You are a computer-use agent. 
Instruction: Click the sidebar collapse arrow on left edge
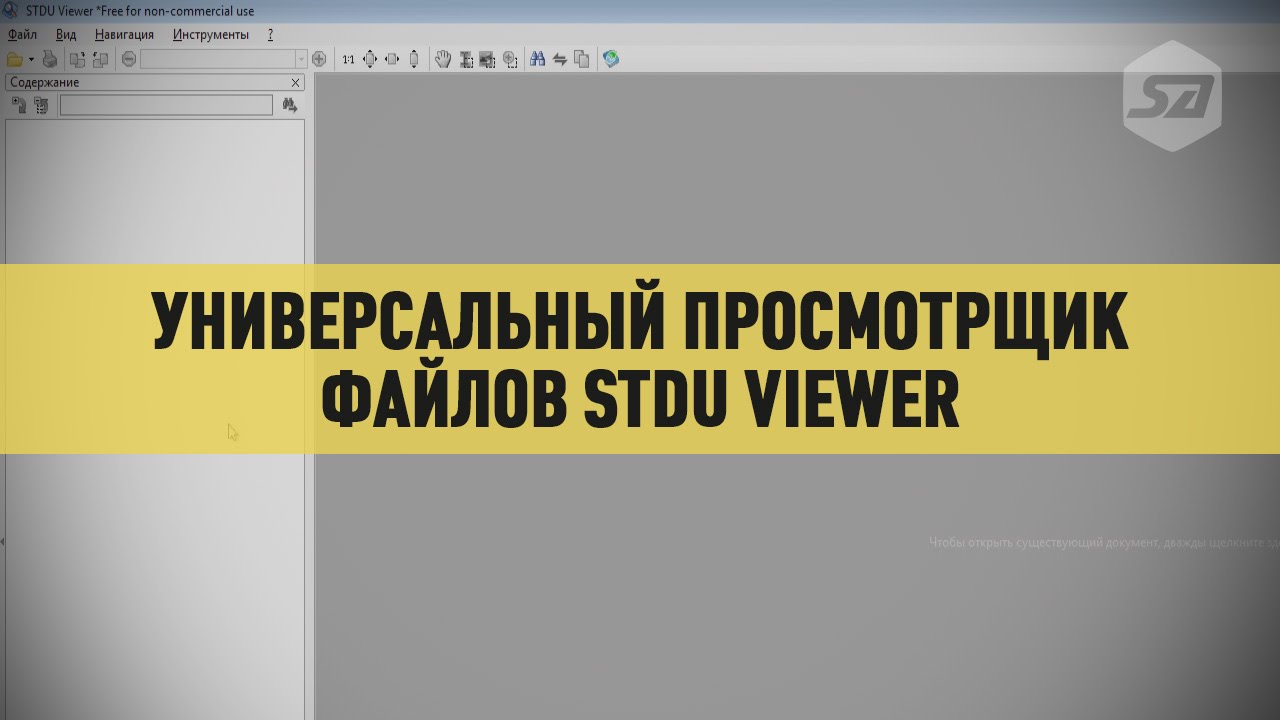pos(3,542)
